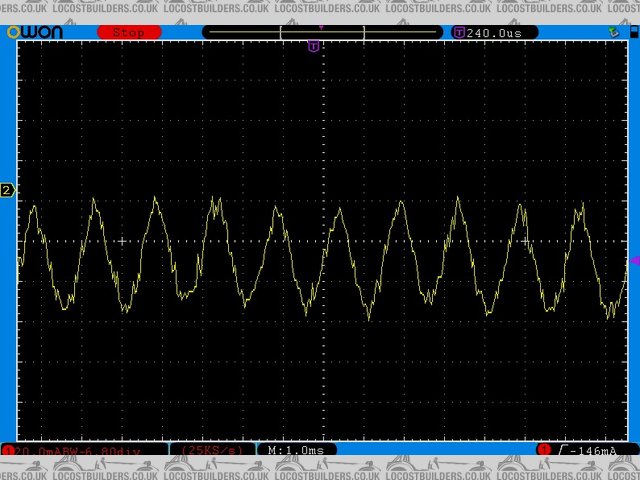Click the waveform memory position bar
Viewport: 640px width, 480px height.
click(321, 32)
